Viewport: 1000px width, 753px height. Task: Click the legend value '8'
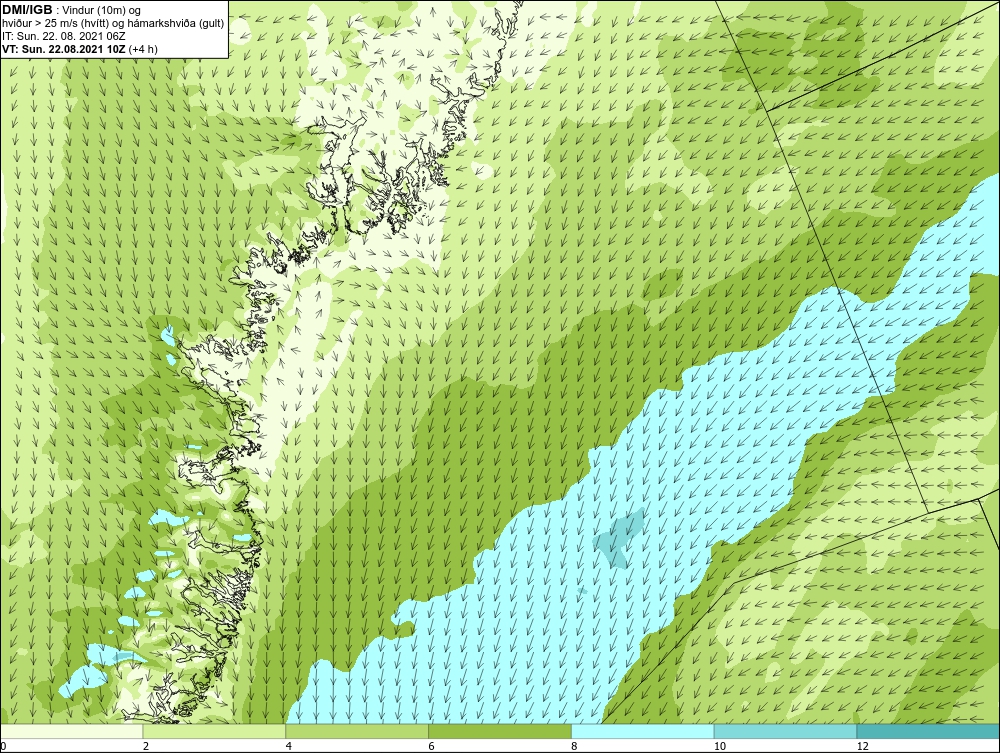[575, 746]
